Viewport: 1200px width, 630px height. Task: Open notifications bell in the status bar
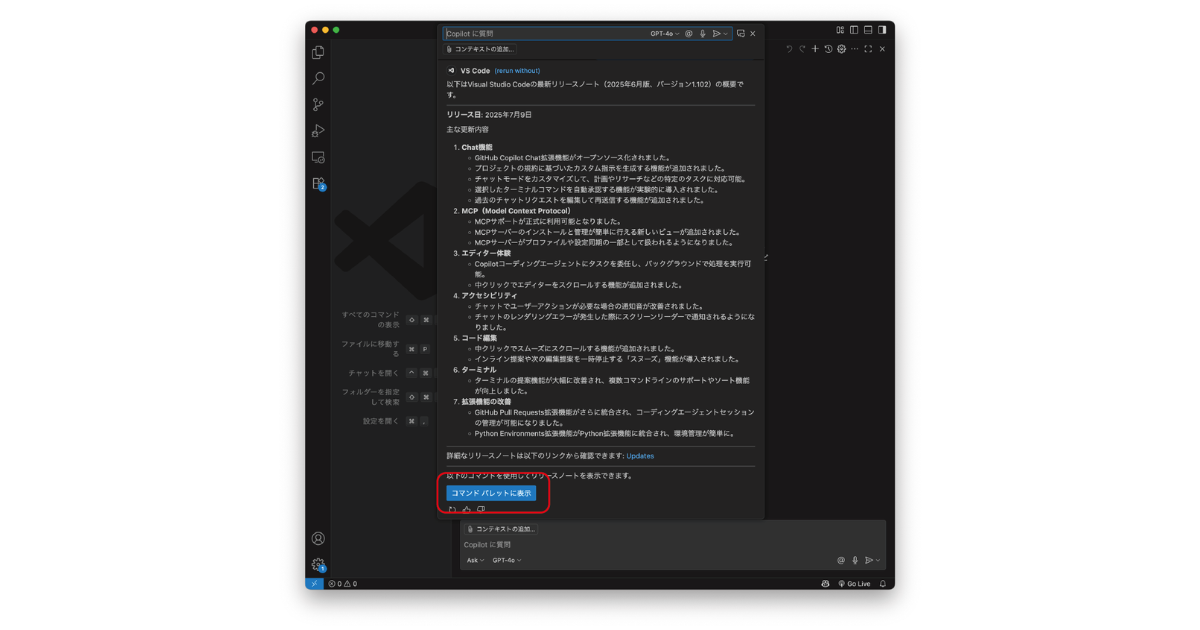click(883, 584)
